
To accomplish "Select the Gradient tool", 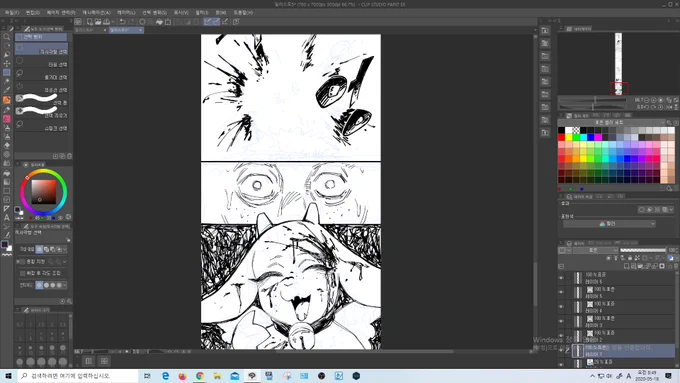I will click(7, 182).
